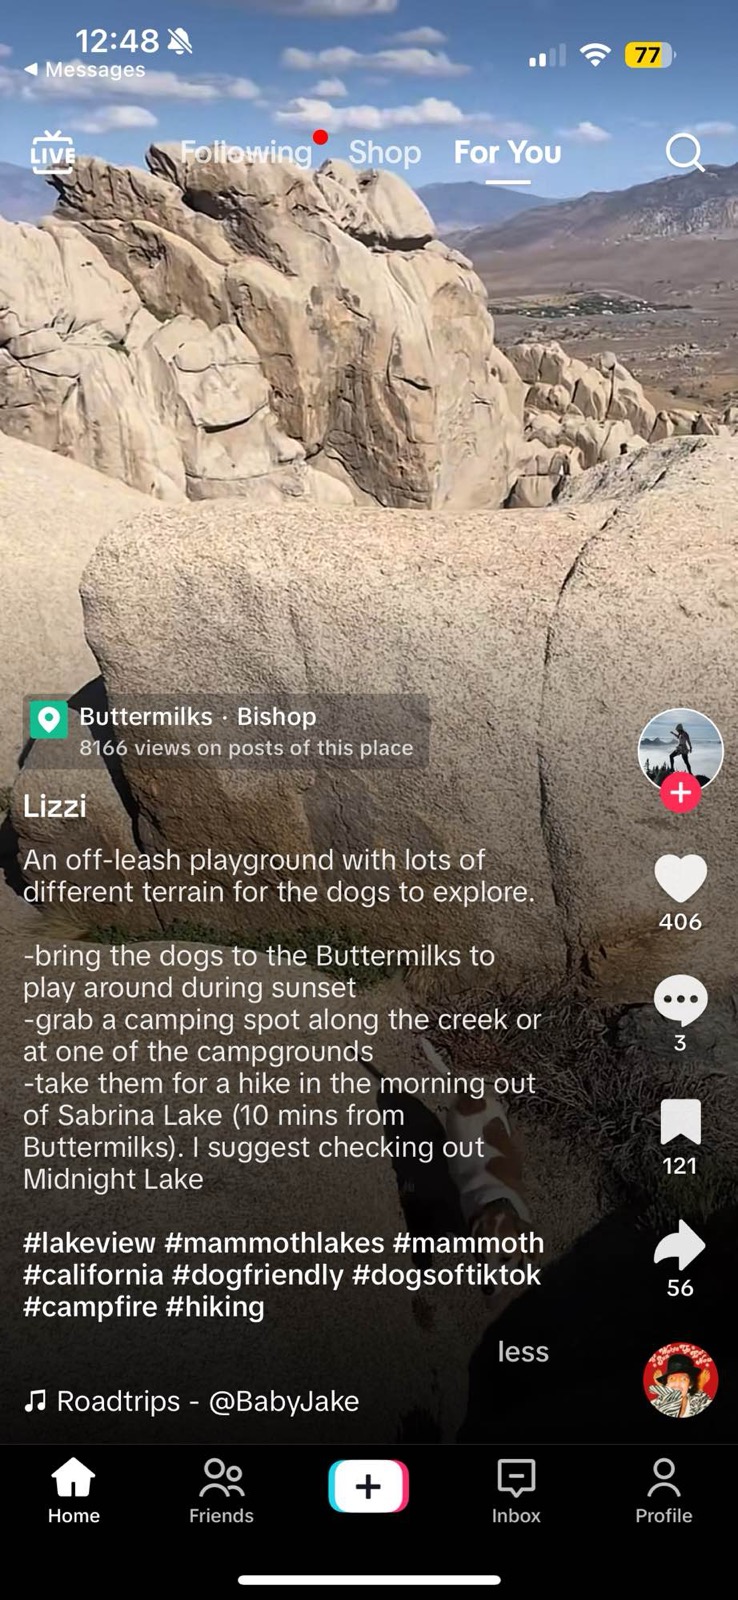Open Roadtrips sound by @BabyJake
738x1600 pixels.
tap(191, 1401)
